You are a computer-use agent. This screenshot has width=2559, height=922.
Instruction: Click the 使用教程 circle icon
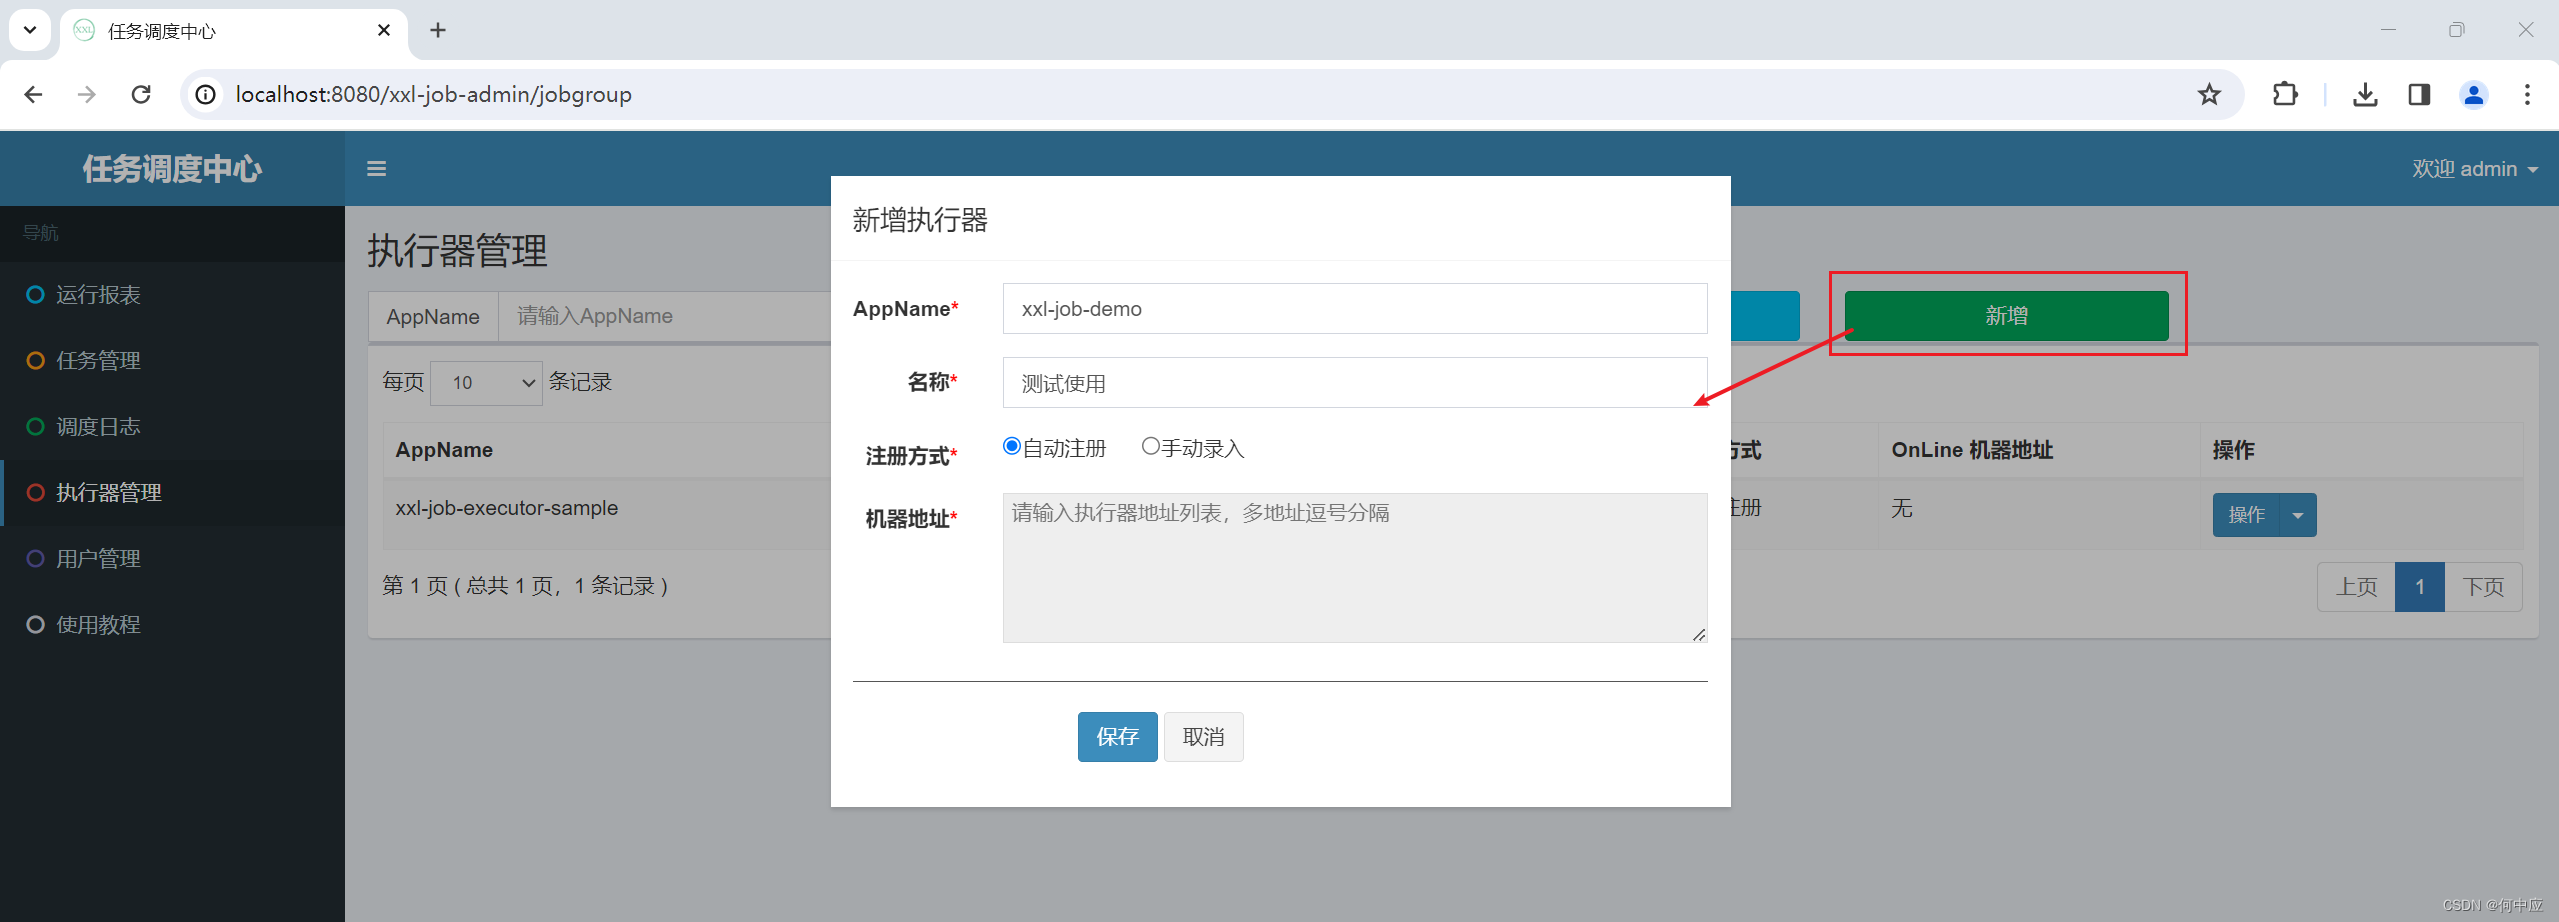point(35,624)
